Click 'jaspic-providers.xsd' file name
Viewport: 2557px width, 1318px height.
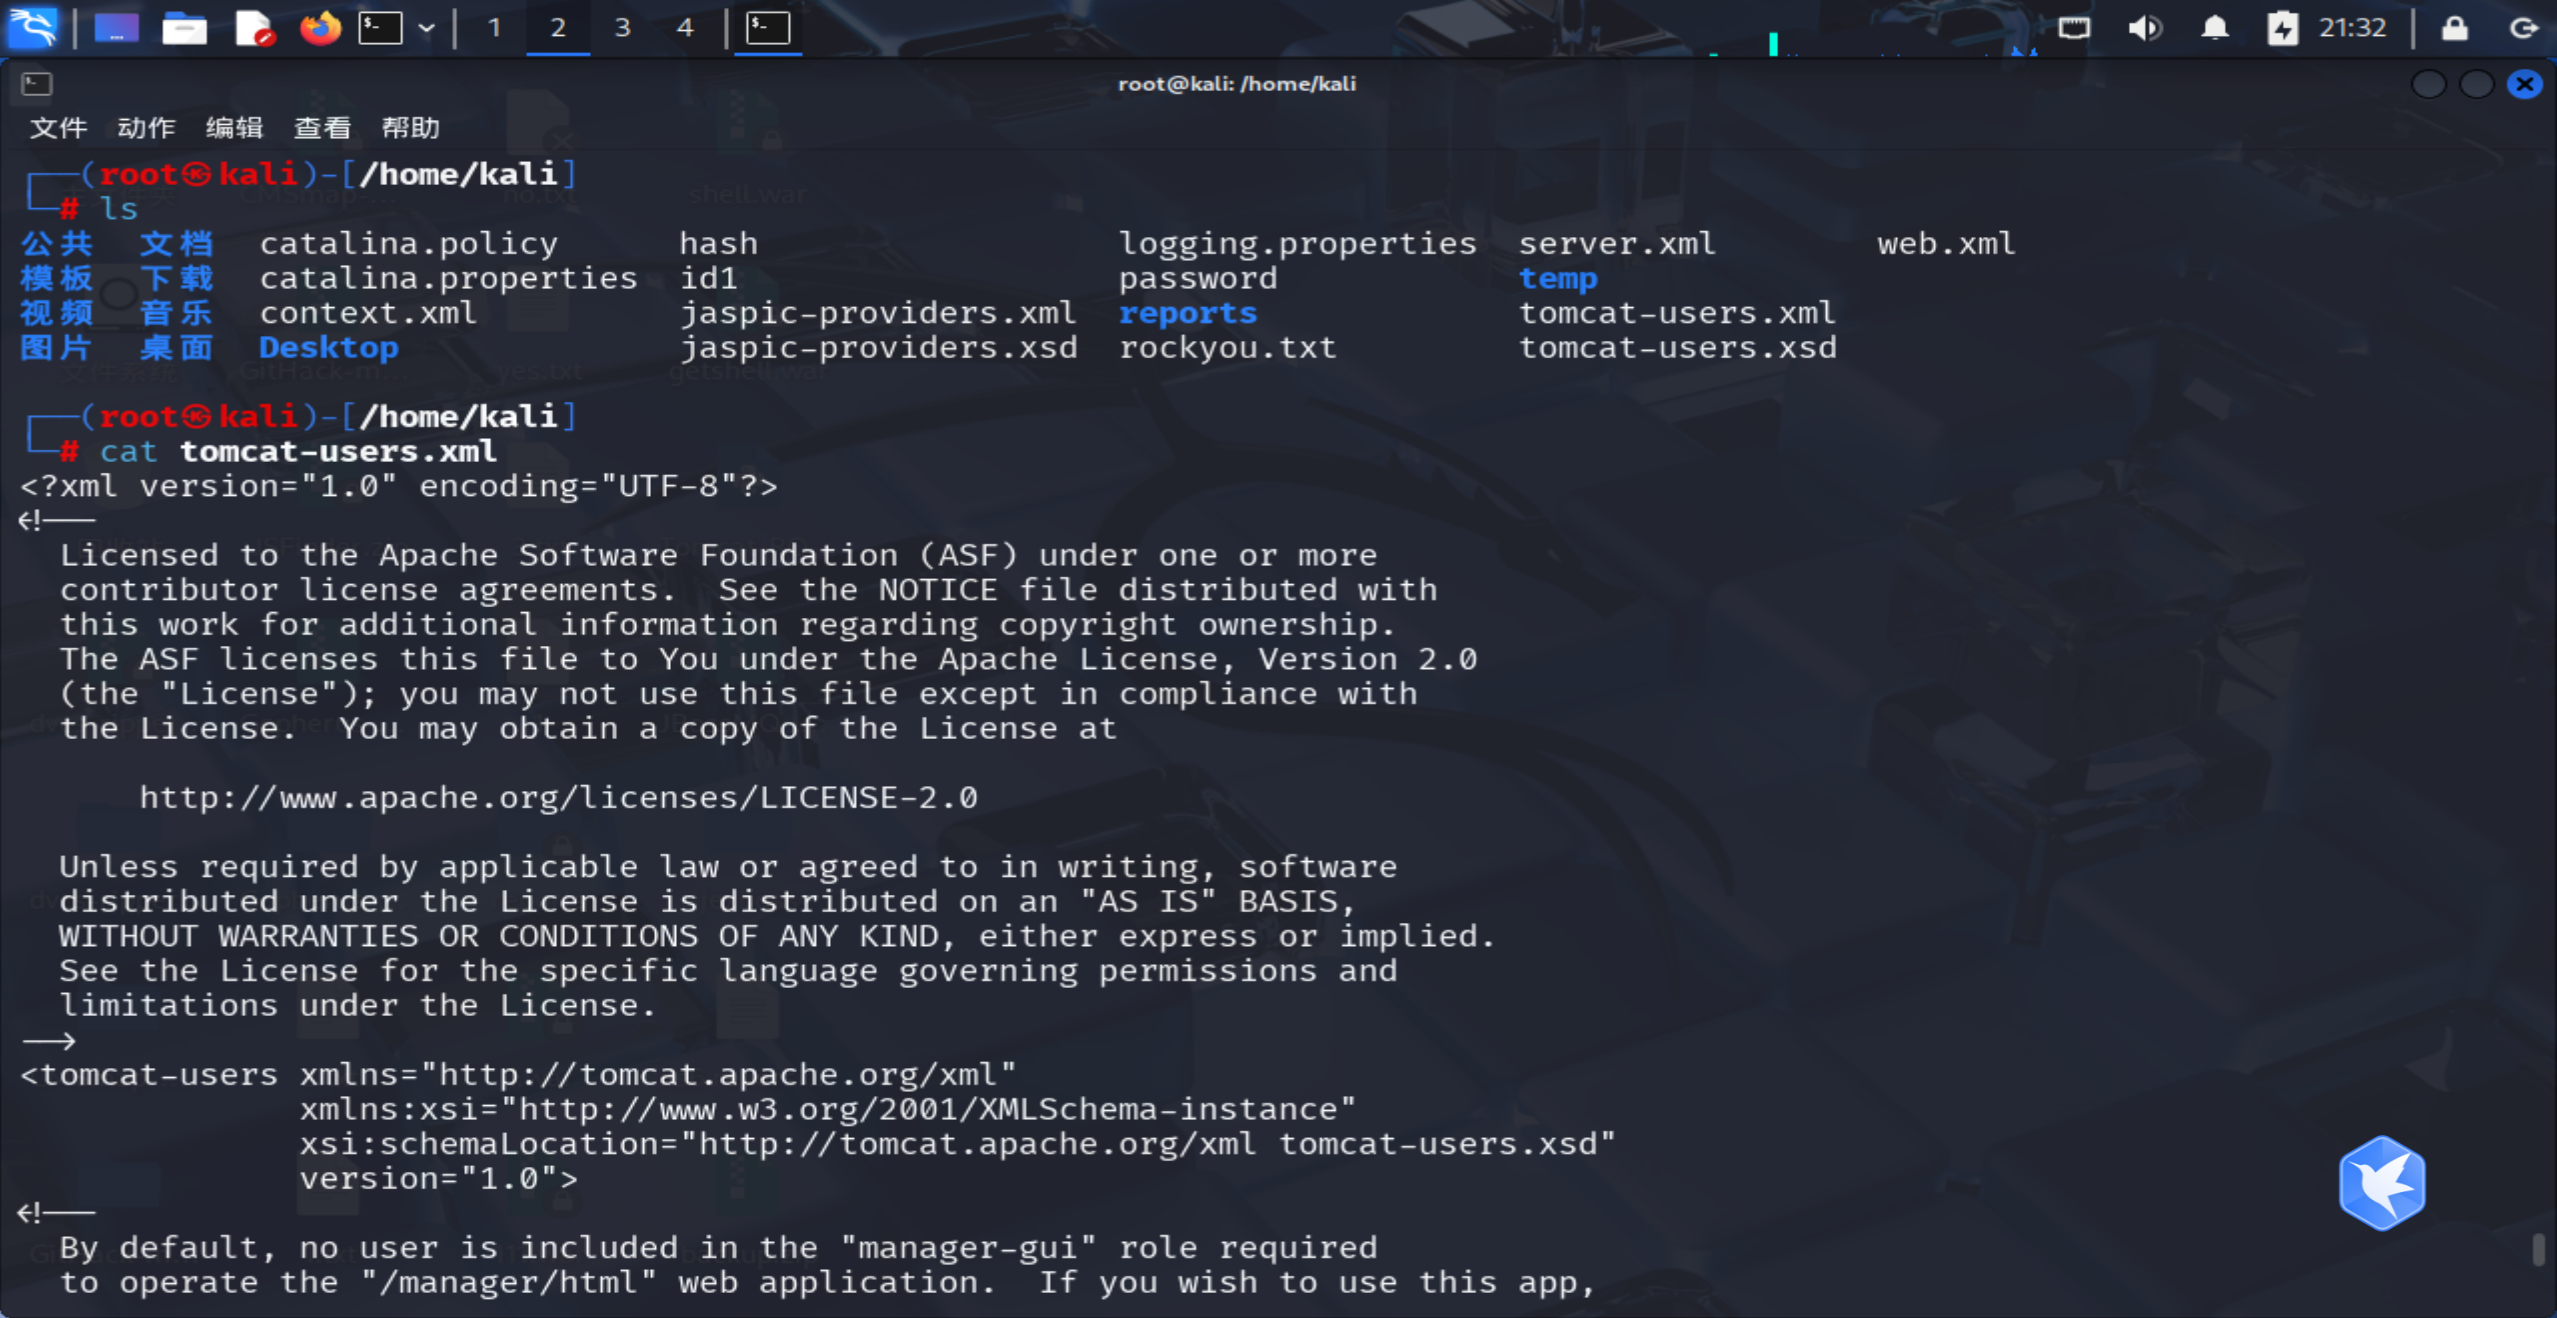tap(878, 348)
